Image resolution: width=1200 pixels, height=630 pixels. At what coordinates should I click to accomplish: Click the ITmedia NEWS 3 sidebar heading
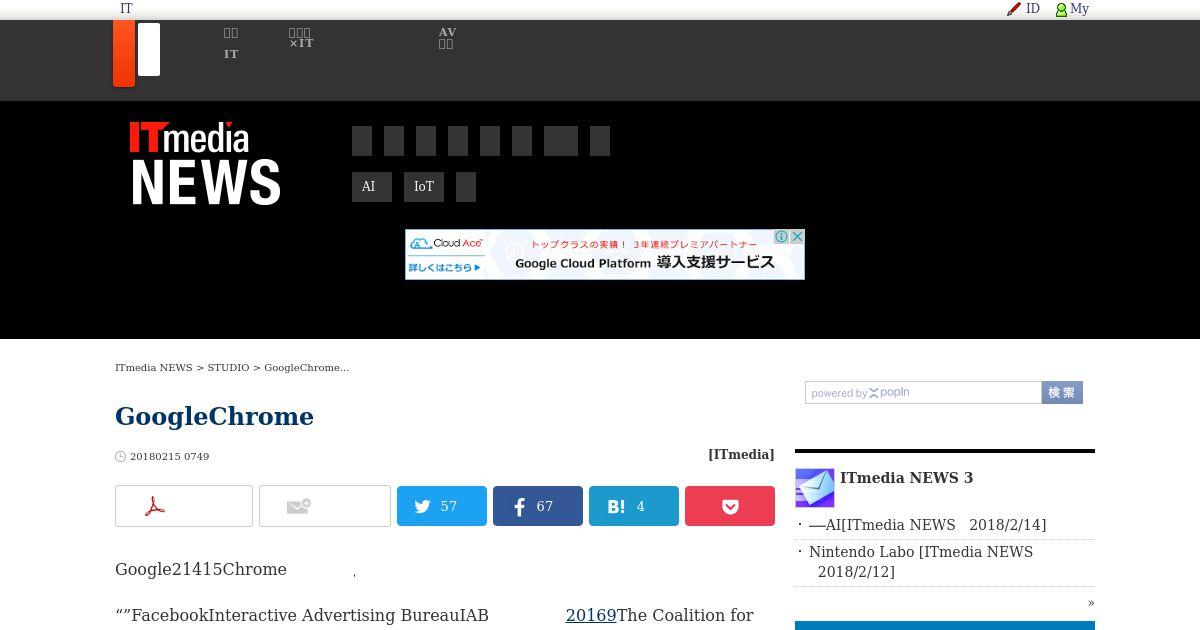point(906,478)
